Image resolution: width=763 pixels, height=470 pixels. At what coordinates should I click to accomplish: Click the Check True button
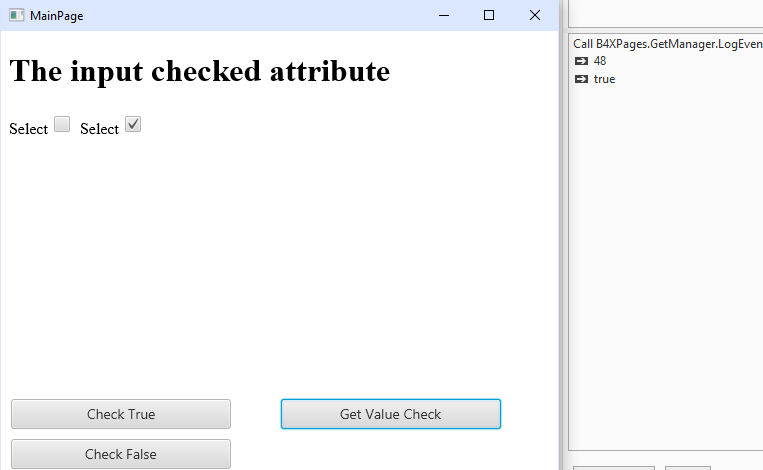coord(121,414)
